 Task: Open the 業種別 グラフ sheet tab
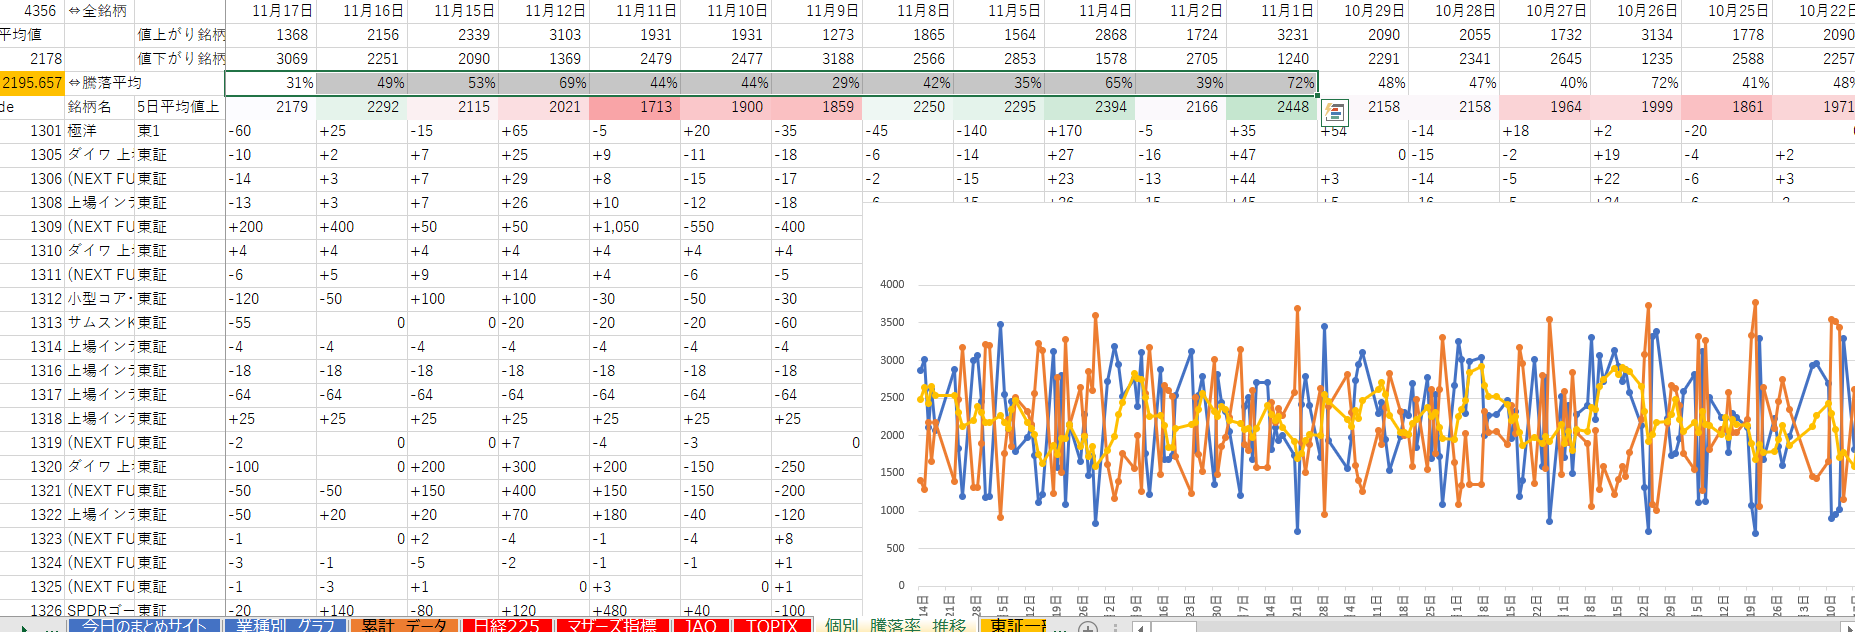[x=285, y=625]
